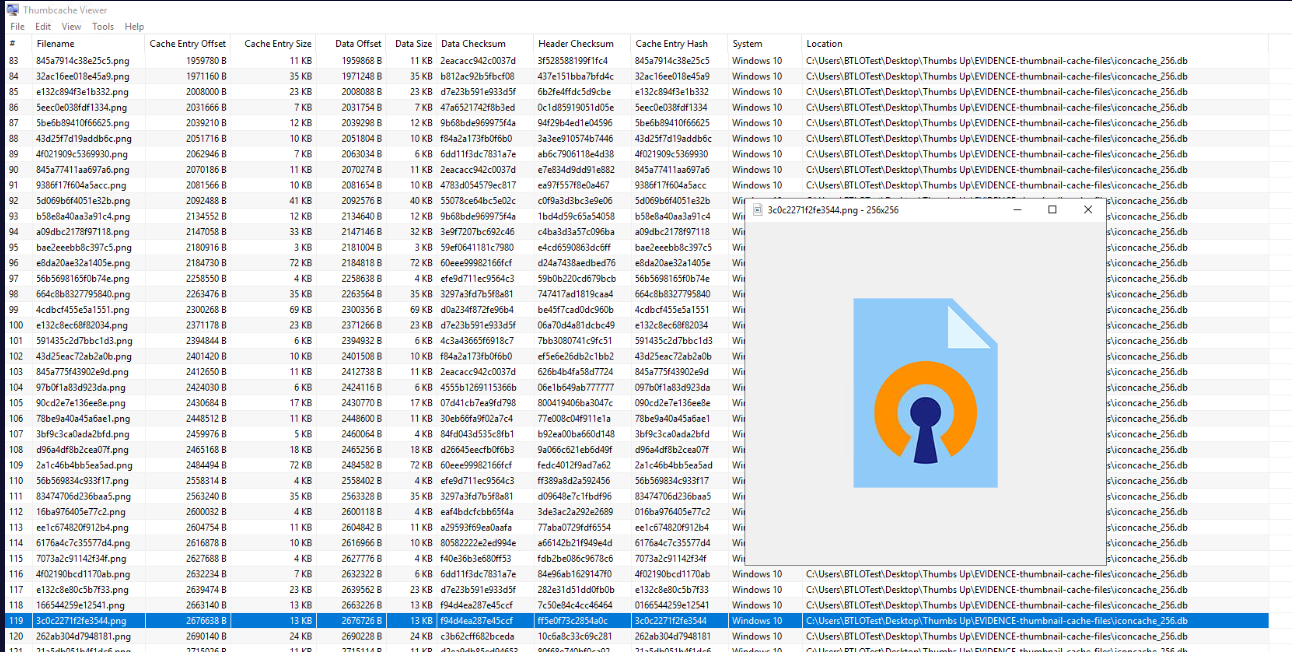Sort by Cache Entry Offset column header
The height and width of the screenshot is (652, 1292).
[x=187, y=44]
